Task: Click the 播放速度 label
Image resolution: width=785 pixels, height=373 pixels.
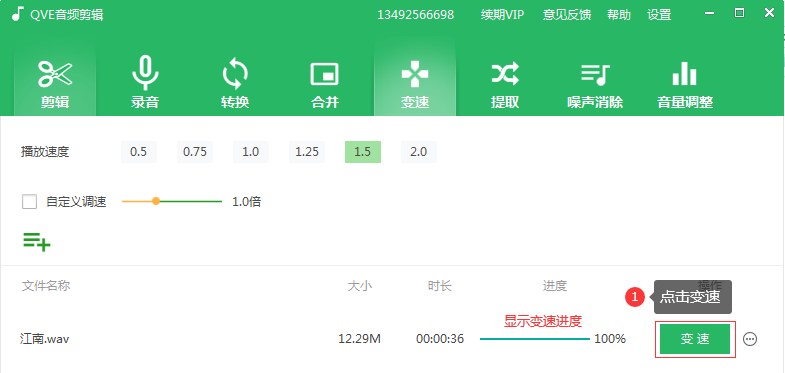Action: [45, 152]
